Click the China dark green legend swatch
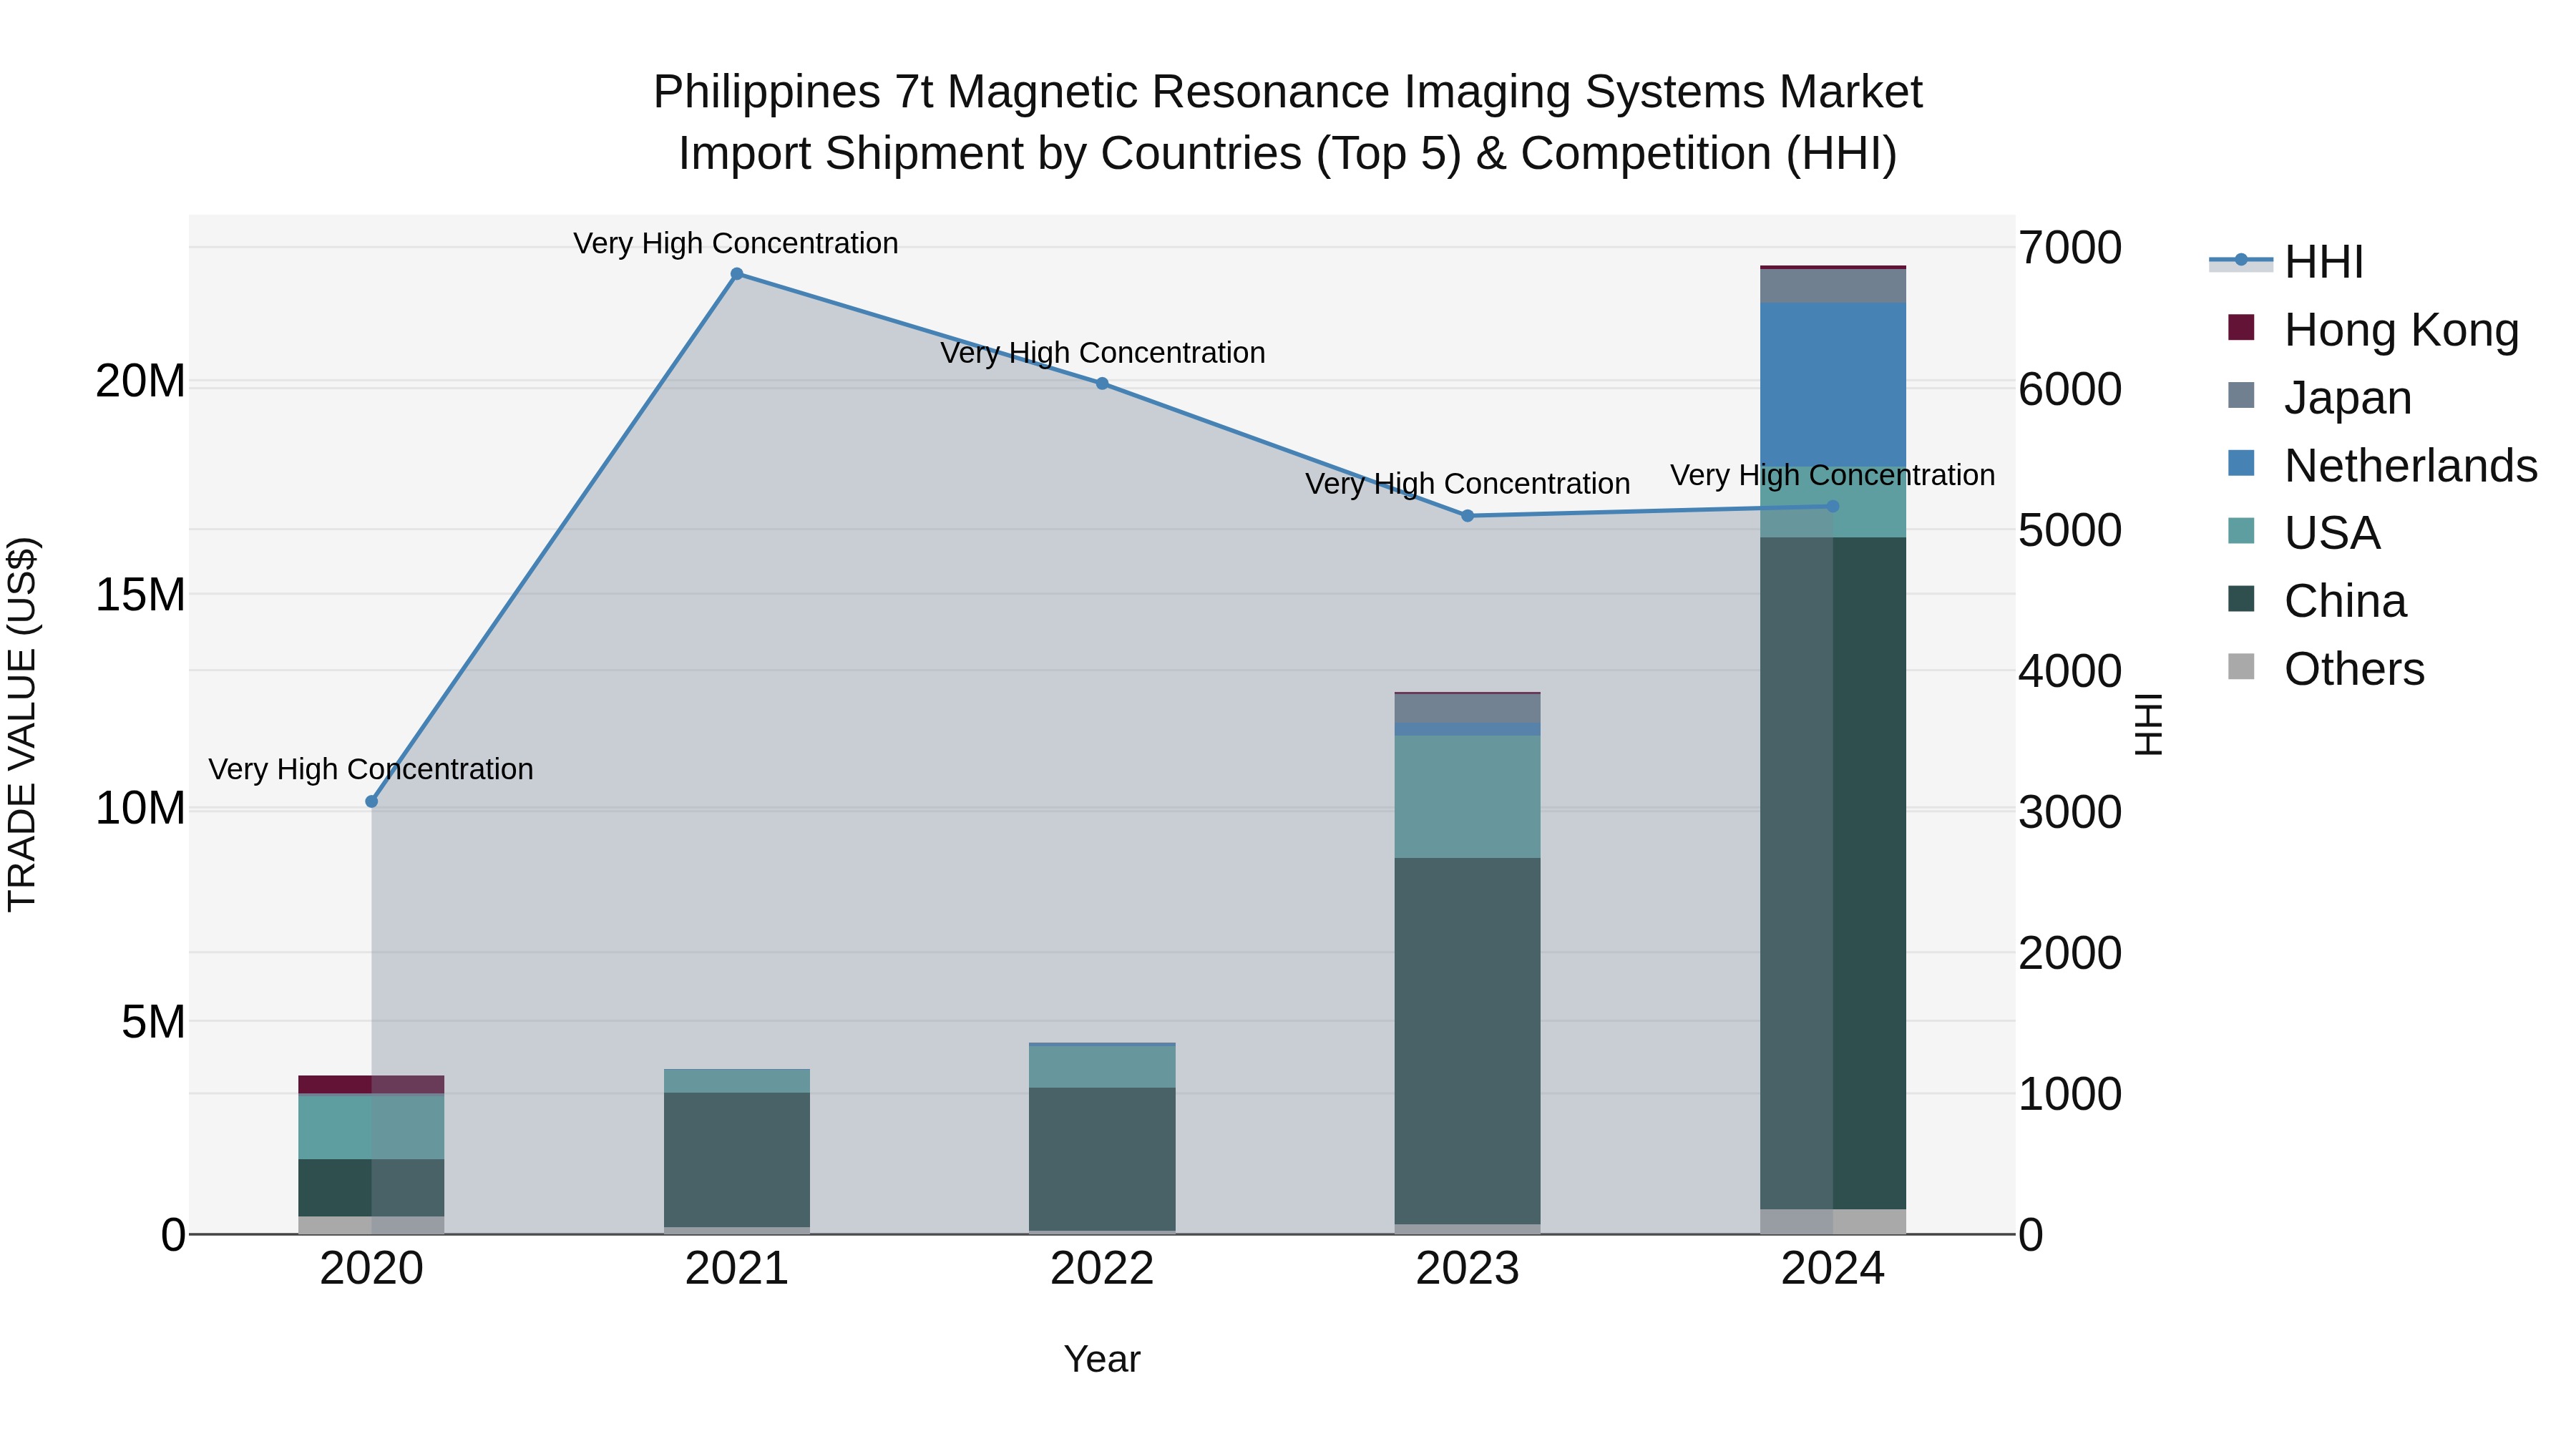 [x=2241, y=599]
